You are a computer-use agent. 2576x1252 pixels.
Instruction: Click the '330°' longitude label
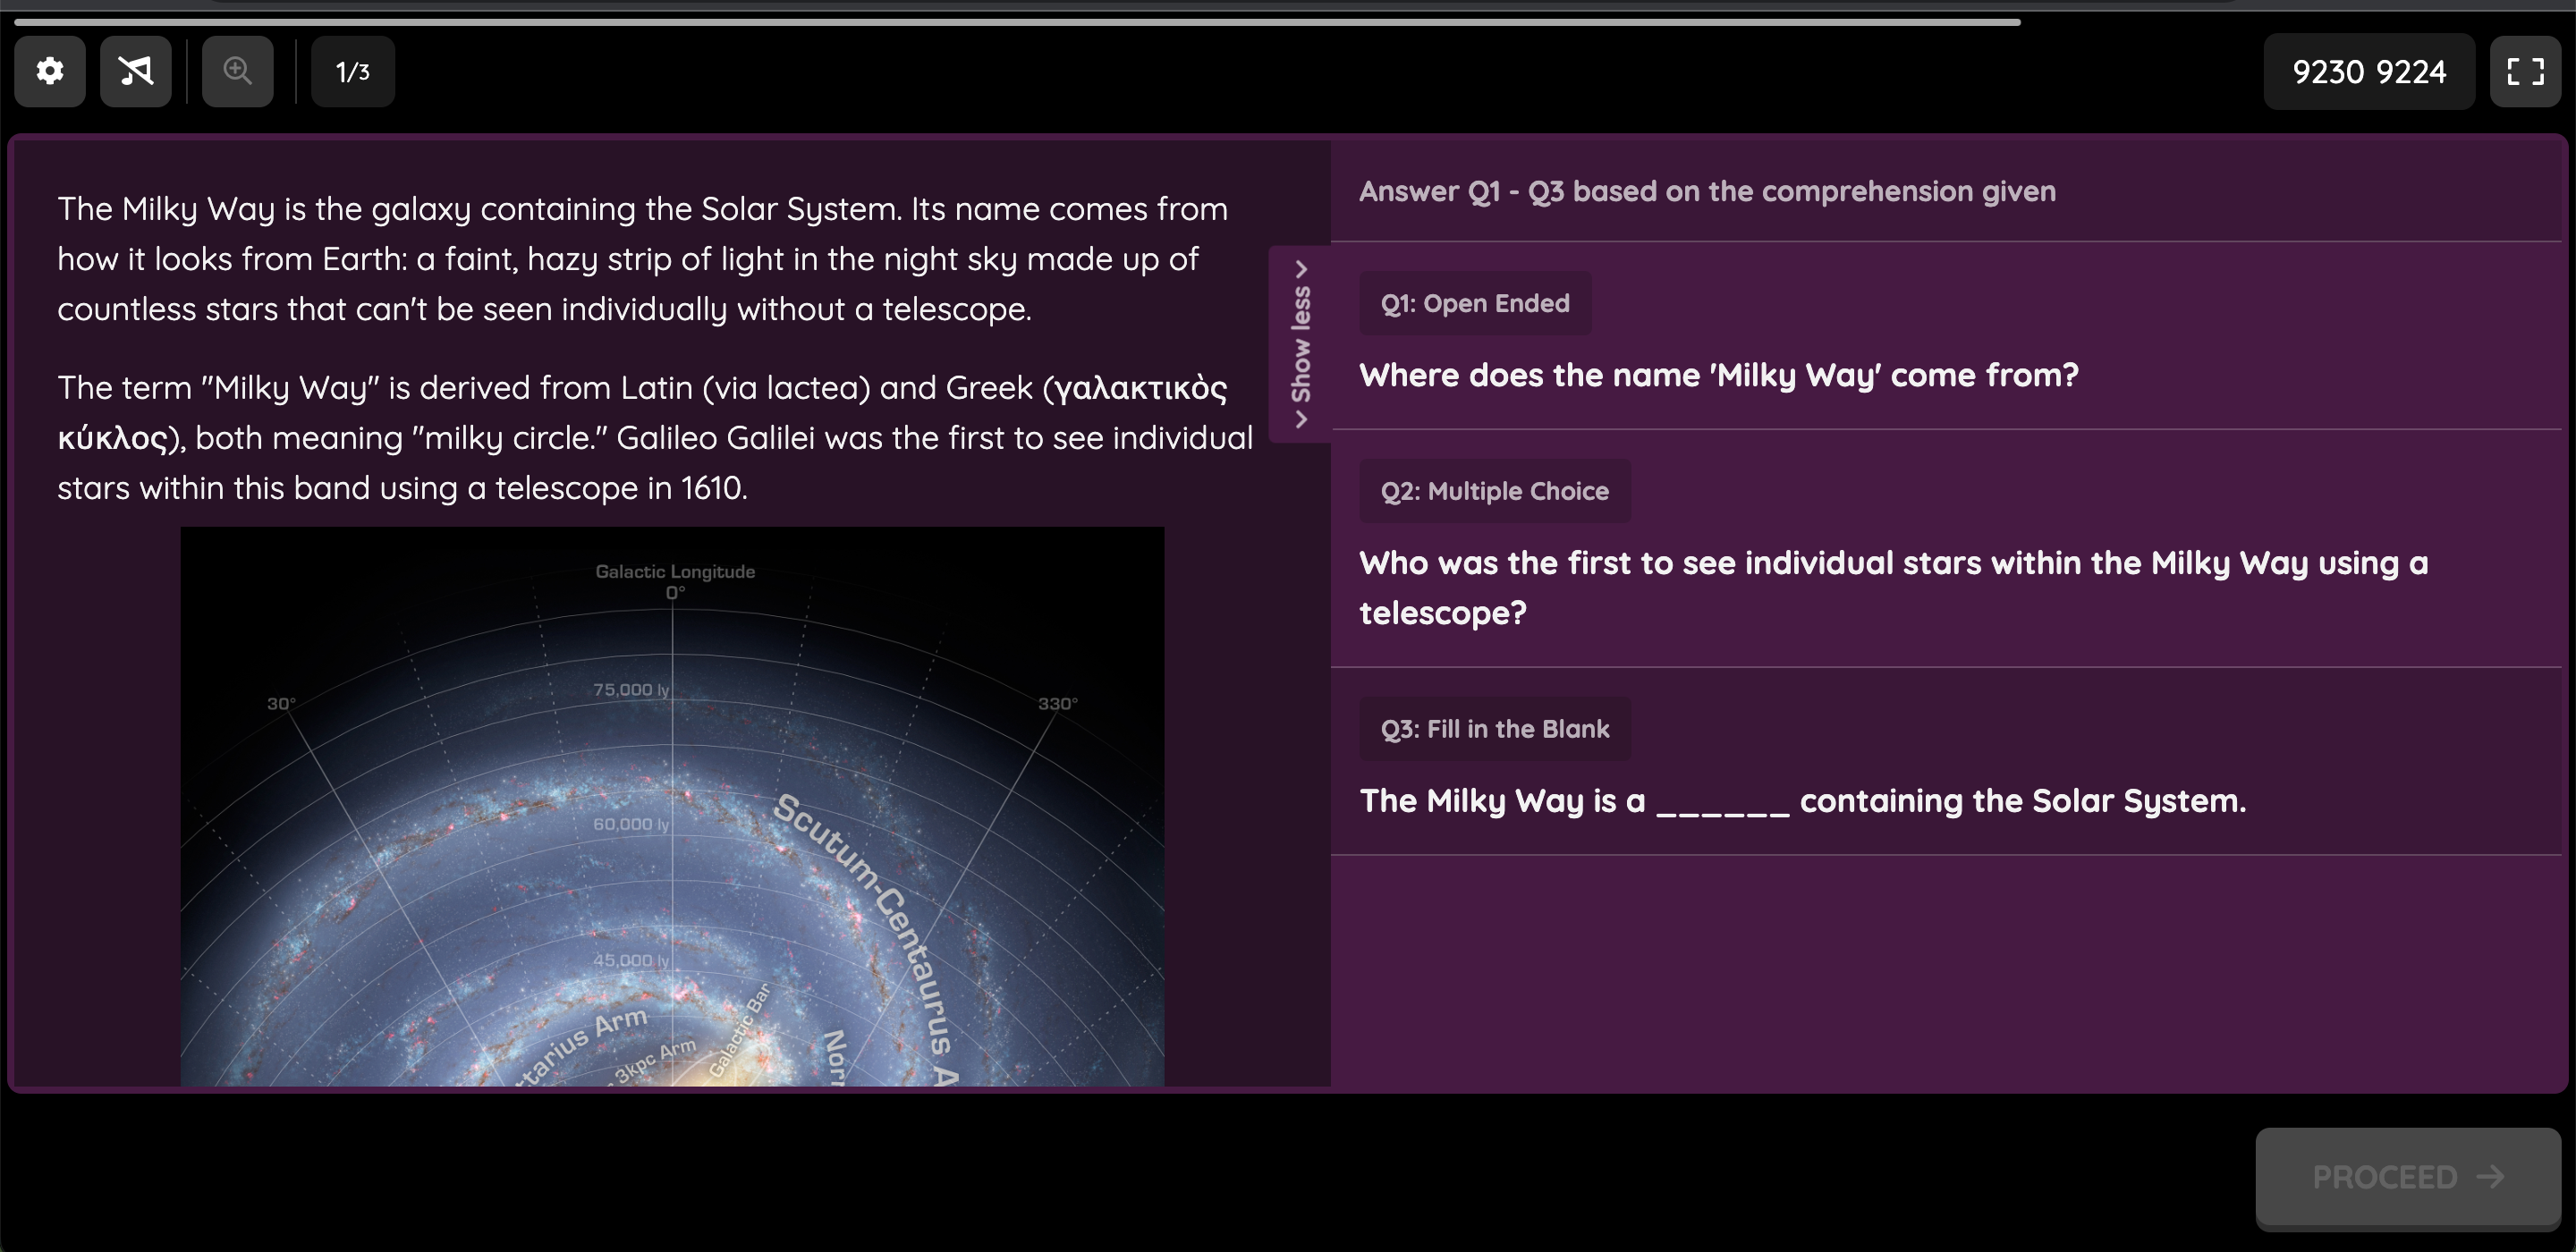(x=1057, y=704)
